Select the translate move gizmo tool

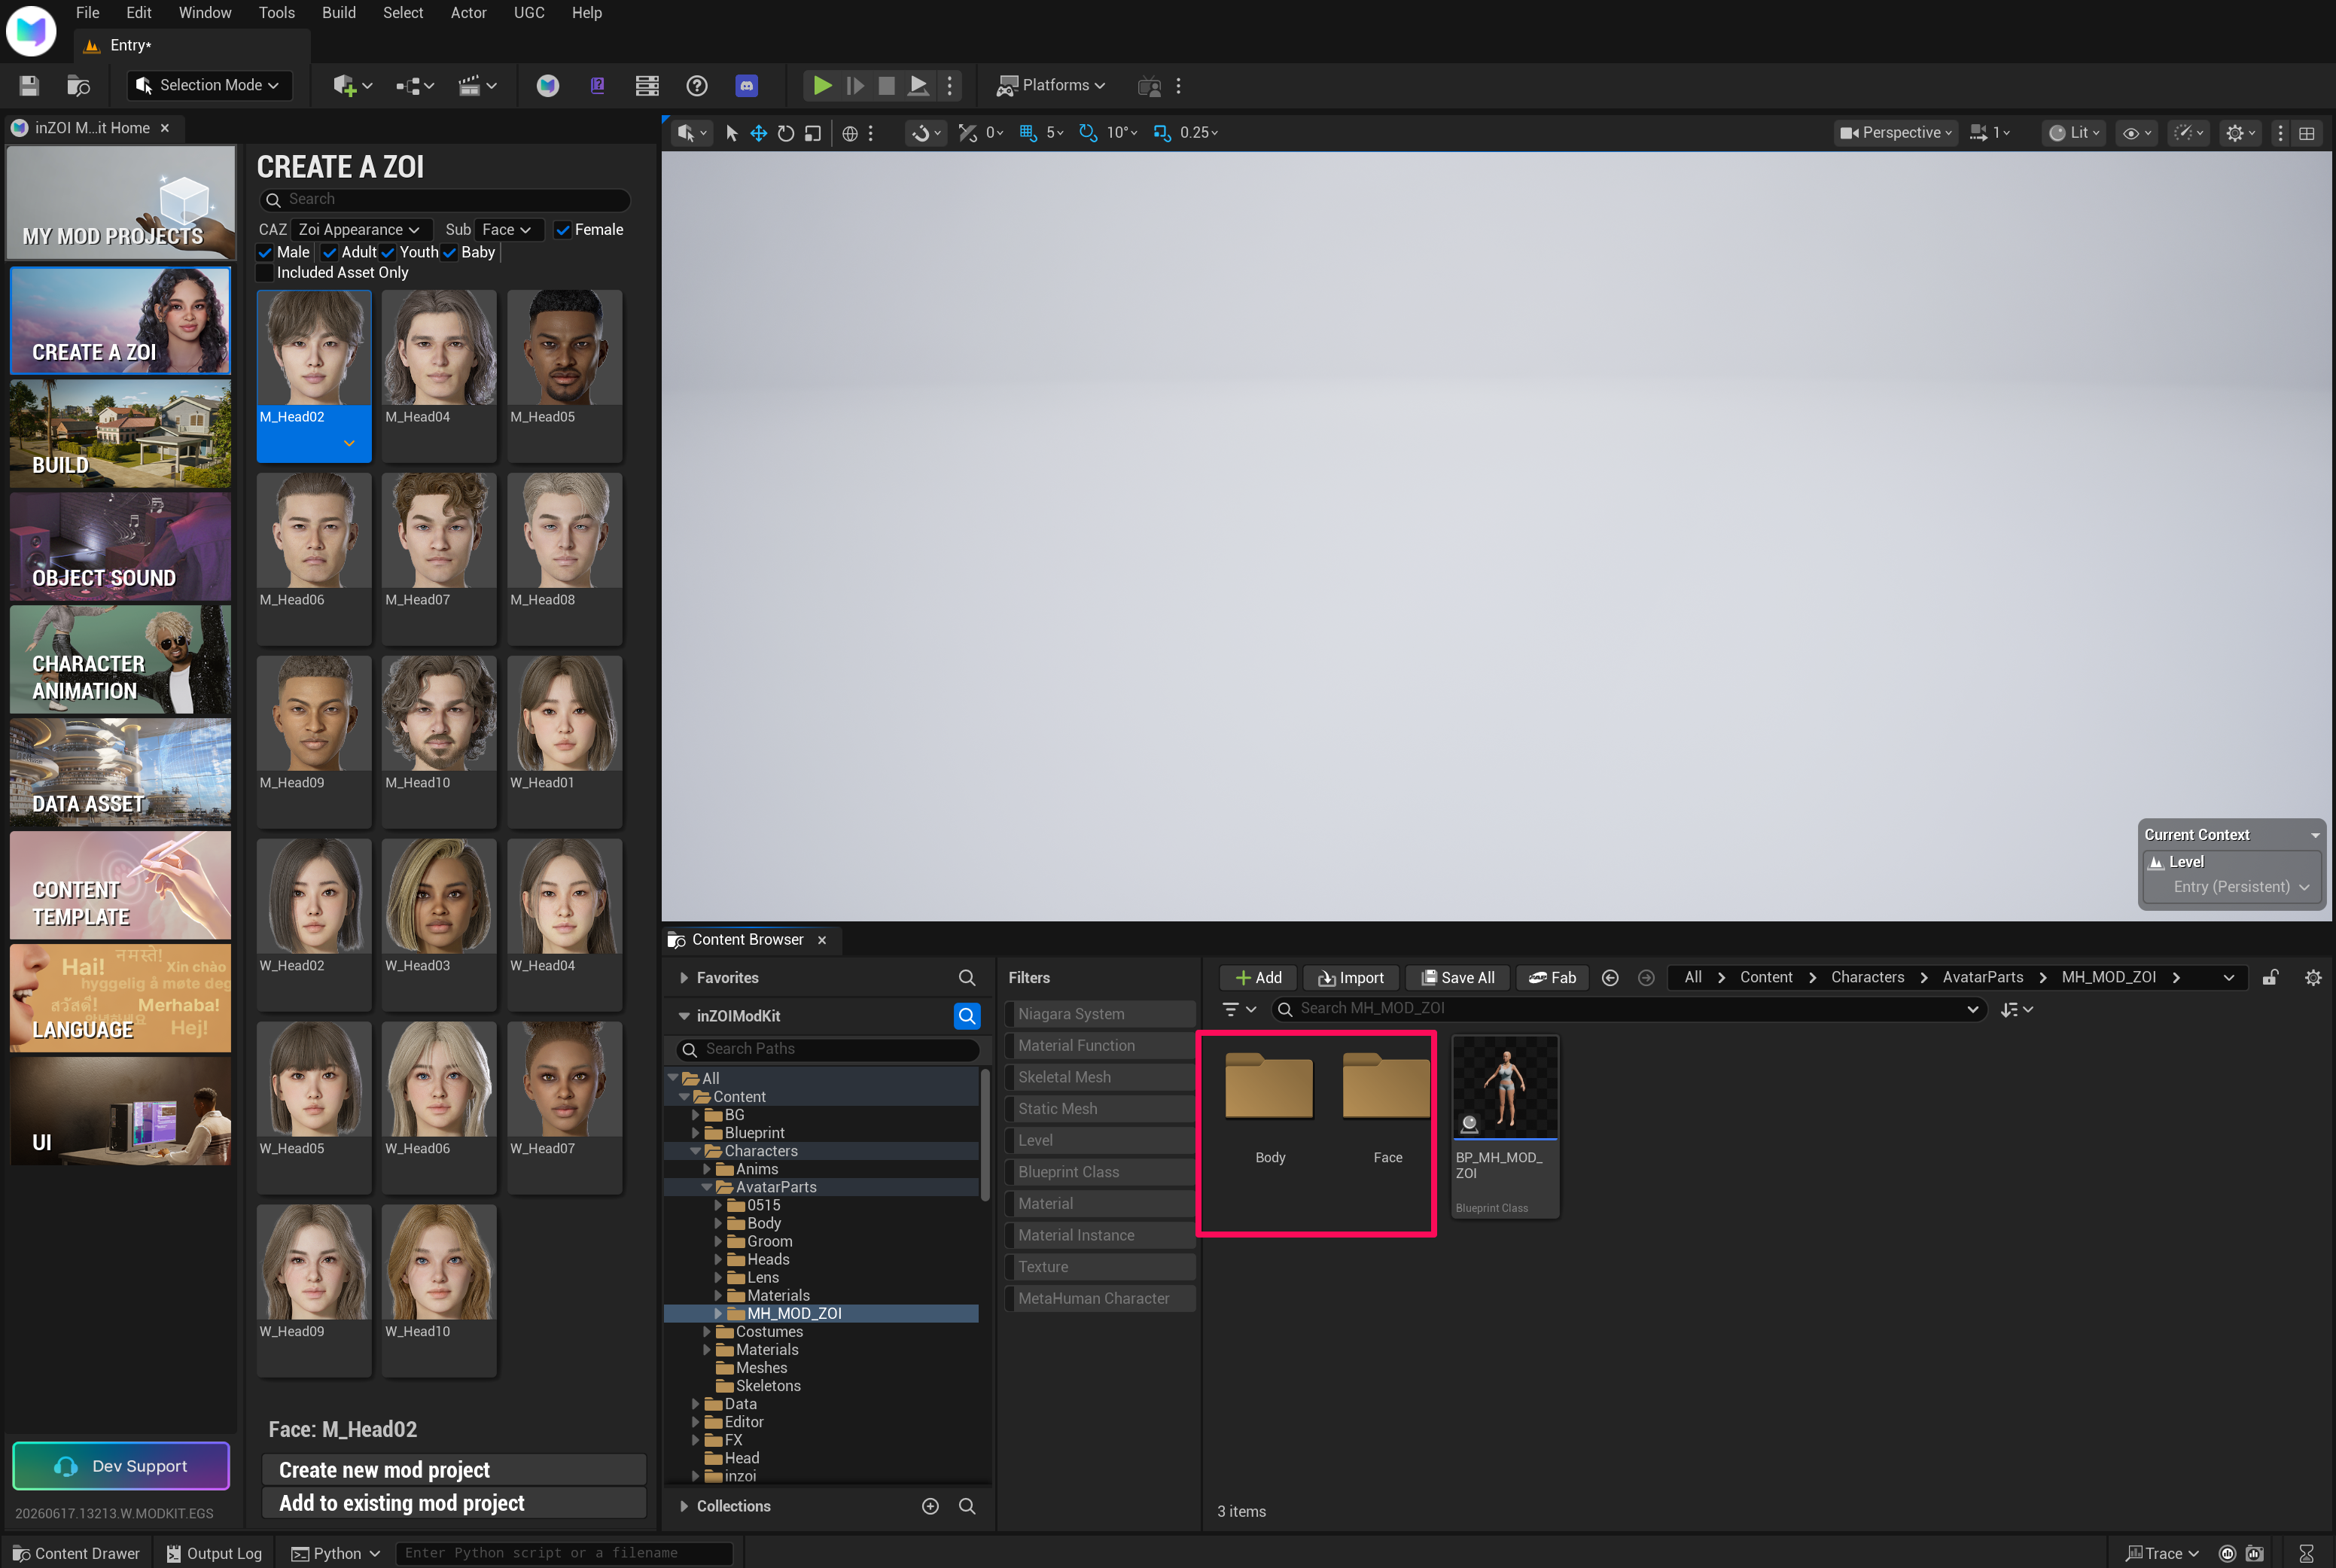click(x=759, y=133)
